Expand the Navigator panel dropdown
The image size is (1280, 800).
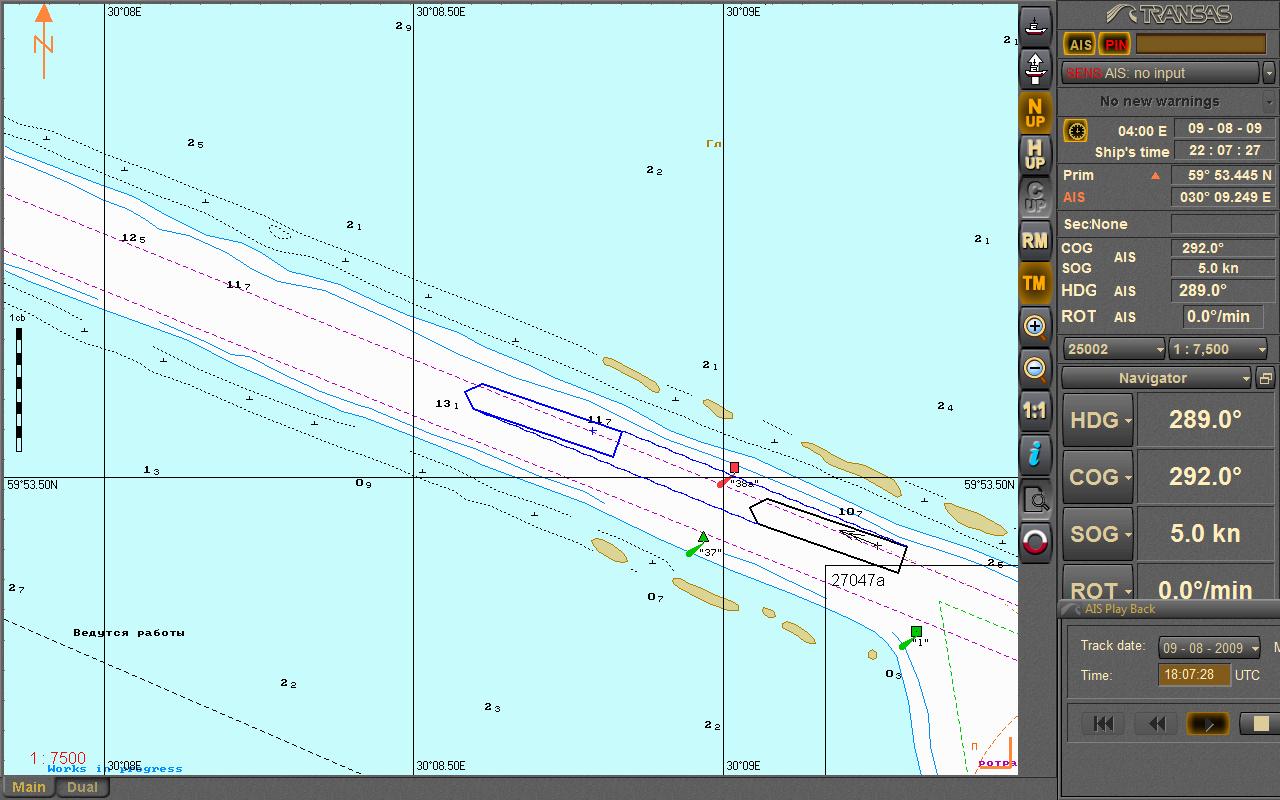point(1245,378)
